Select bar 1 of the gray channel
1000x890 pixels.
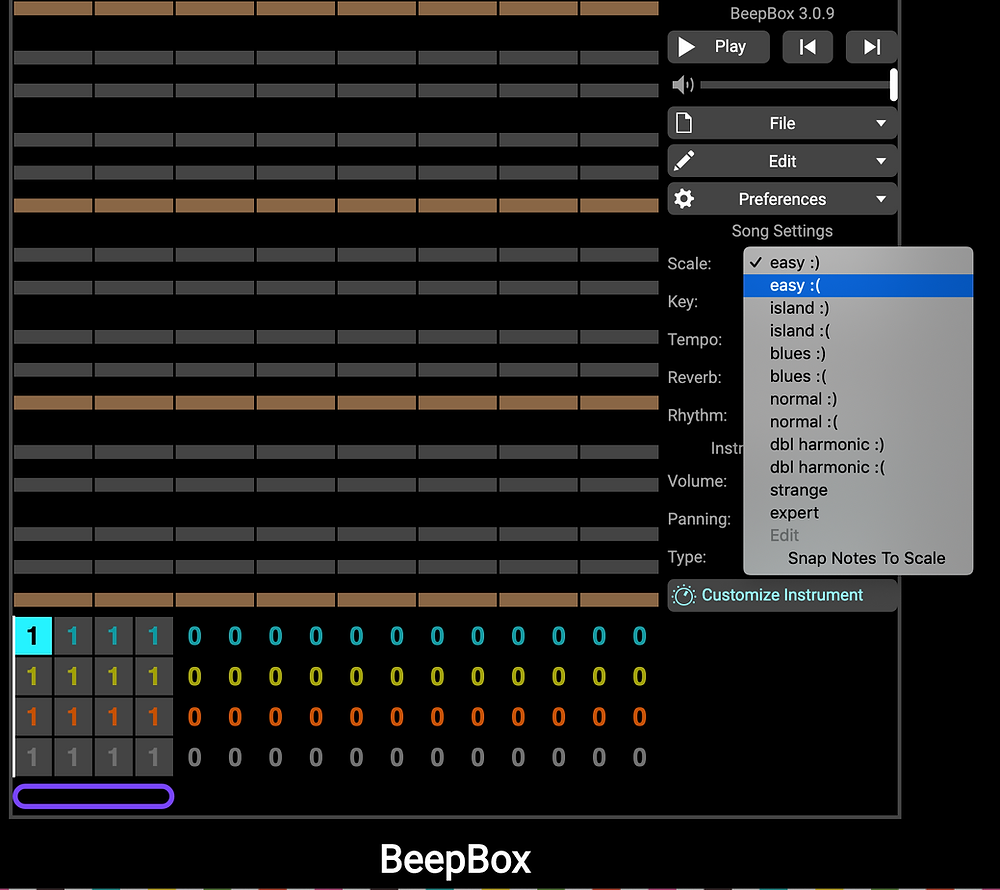coord(33,757)
